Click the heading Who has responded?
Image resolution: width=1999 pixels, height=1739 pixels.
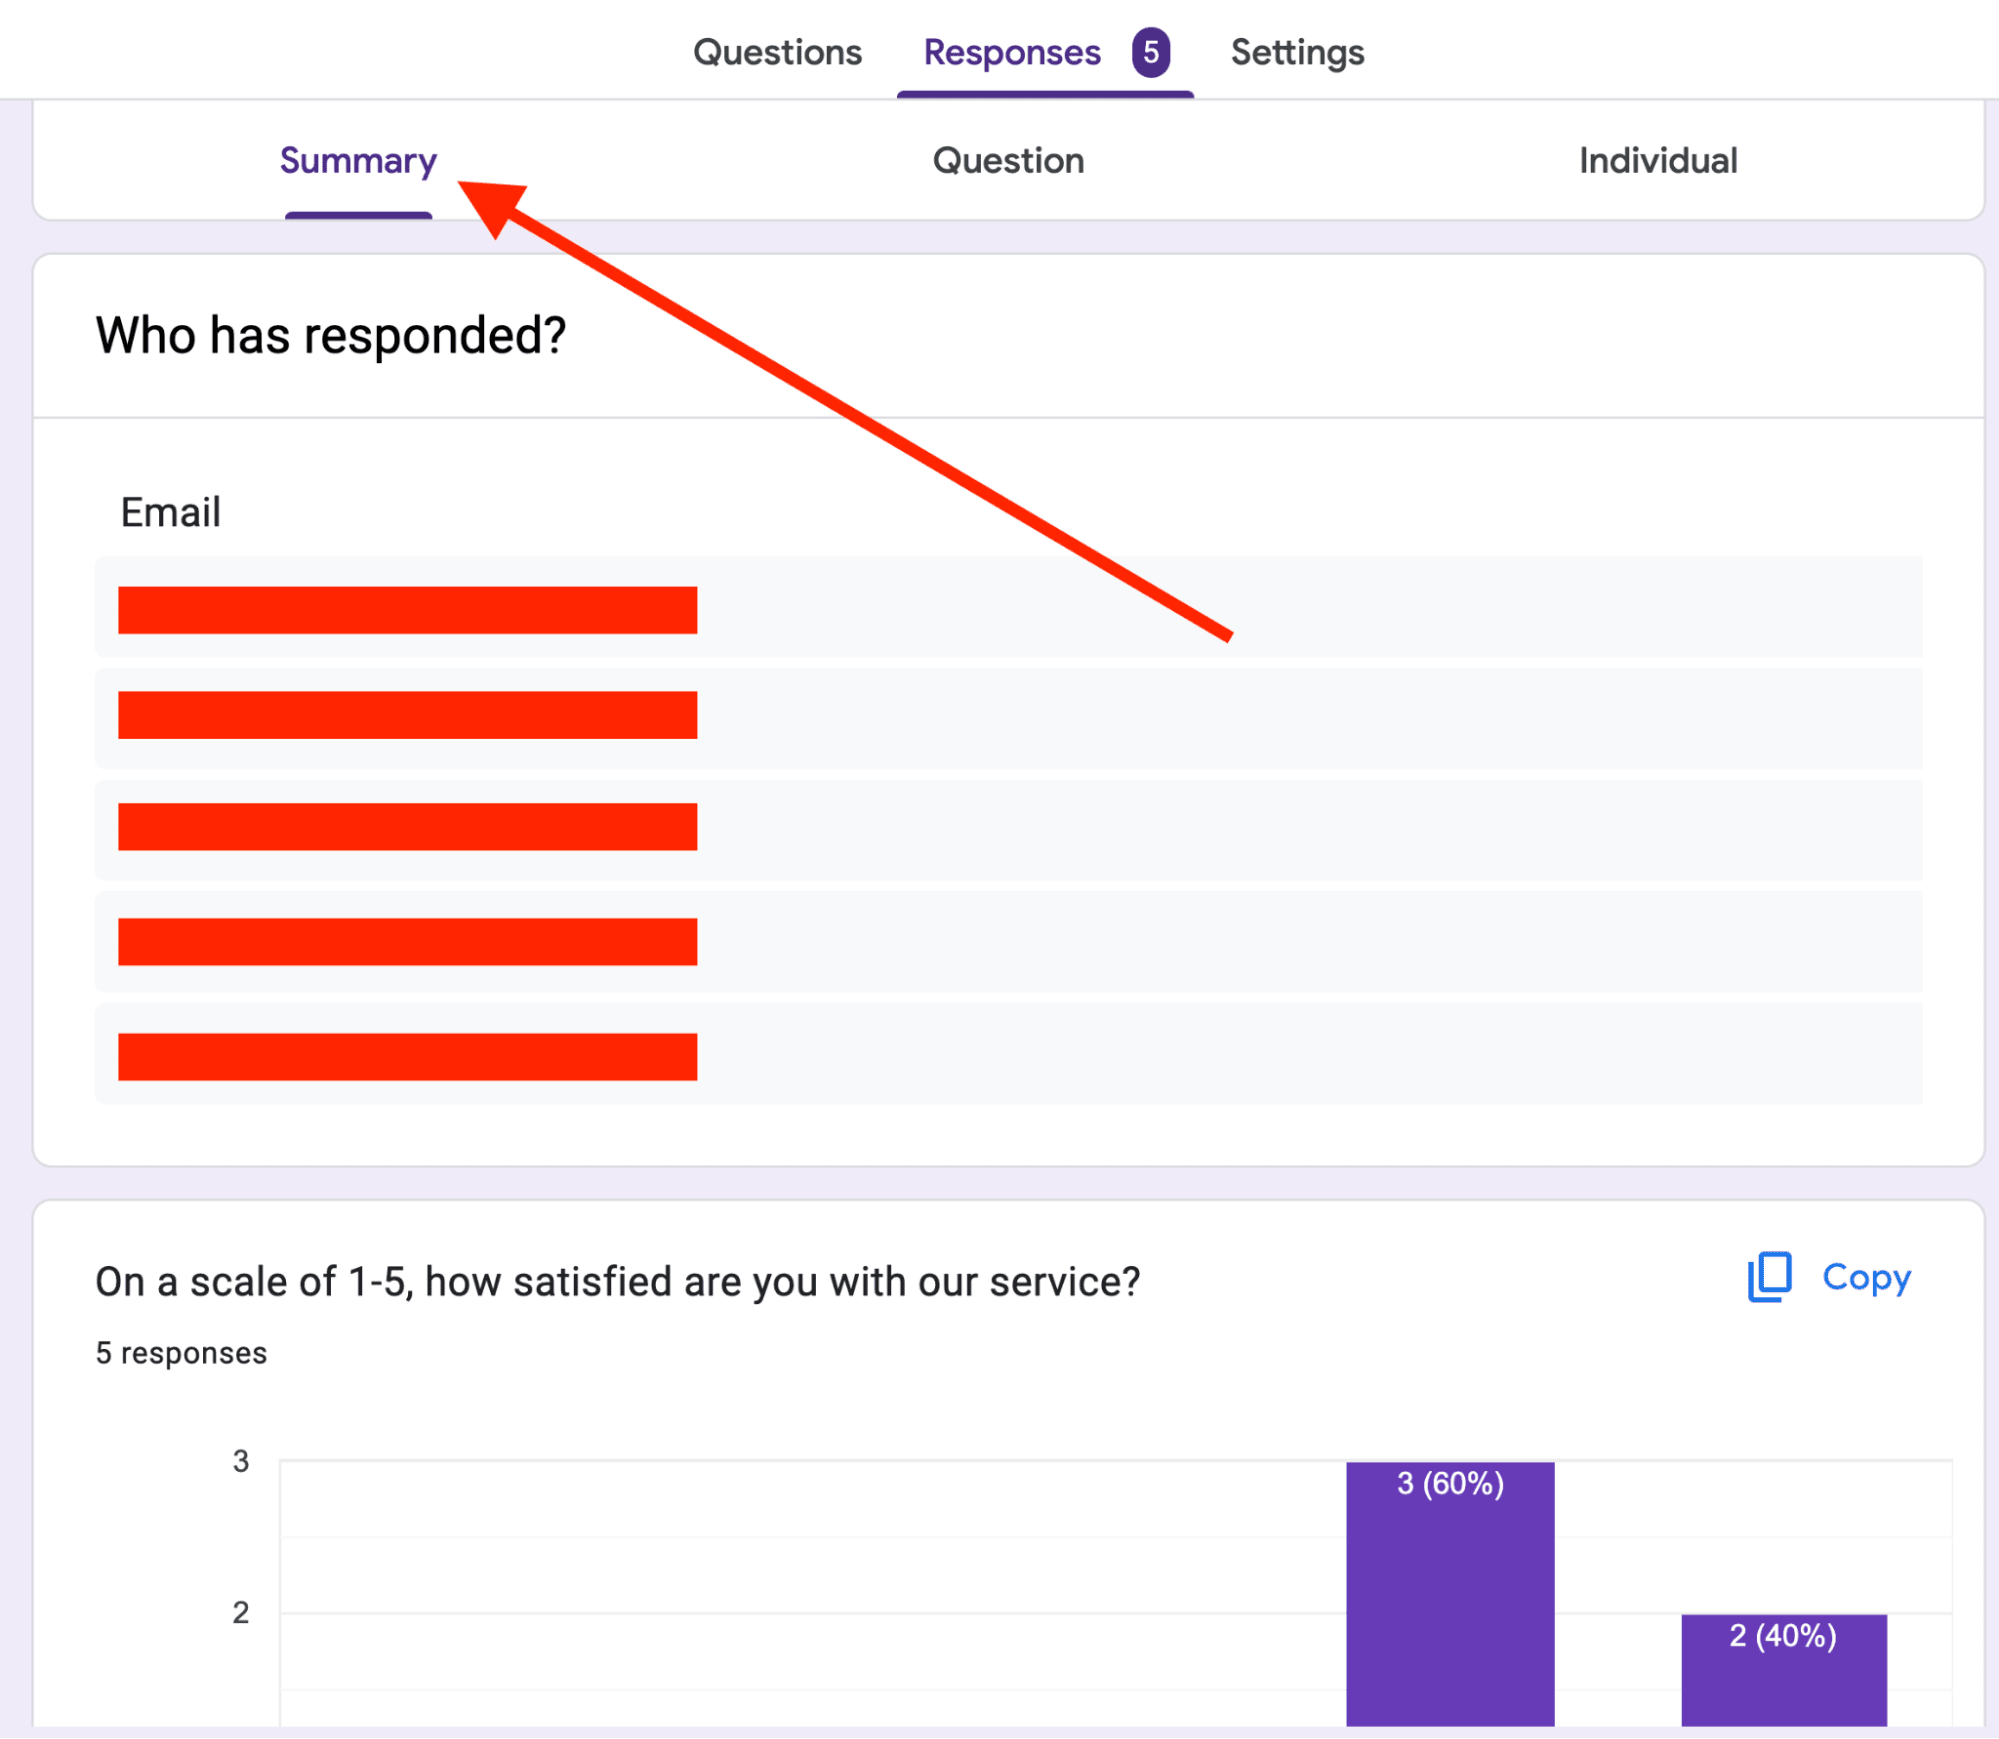[331, 335]
